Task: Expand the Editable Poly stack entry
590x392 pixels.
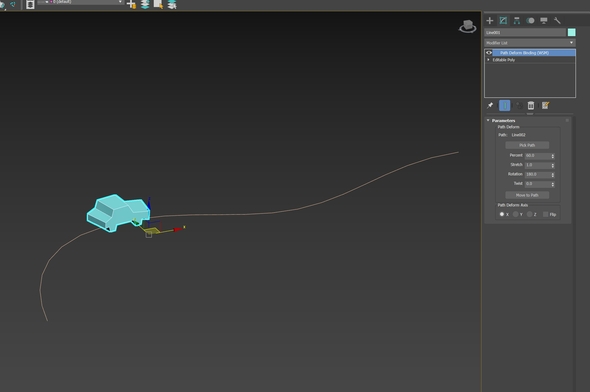Action: (x=488, y=60)
